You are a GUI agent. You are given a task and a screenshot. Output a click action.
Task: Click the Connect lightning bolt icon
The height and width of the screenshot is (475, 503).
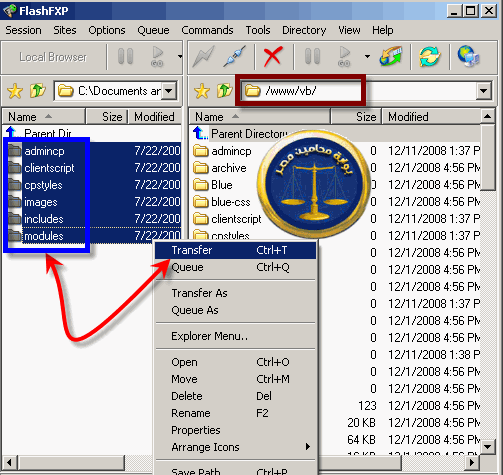(203, 56)
